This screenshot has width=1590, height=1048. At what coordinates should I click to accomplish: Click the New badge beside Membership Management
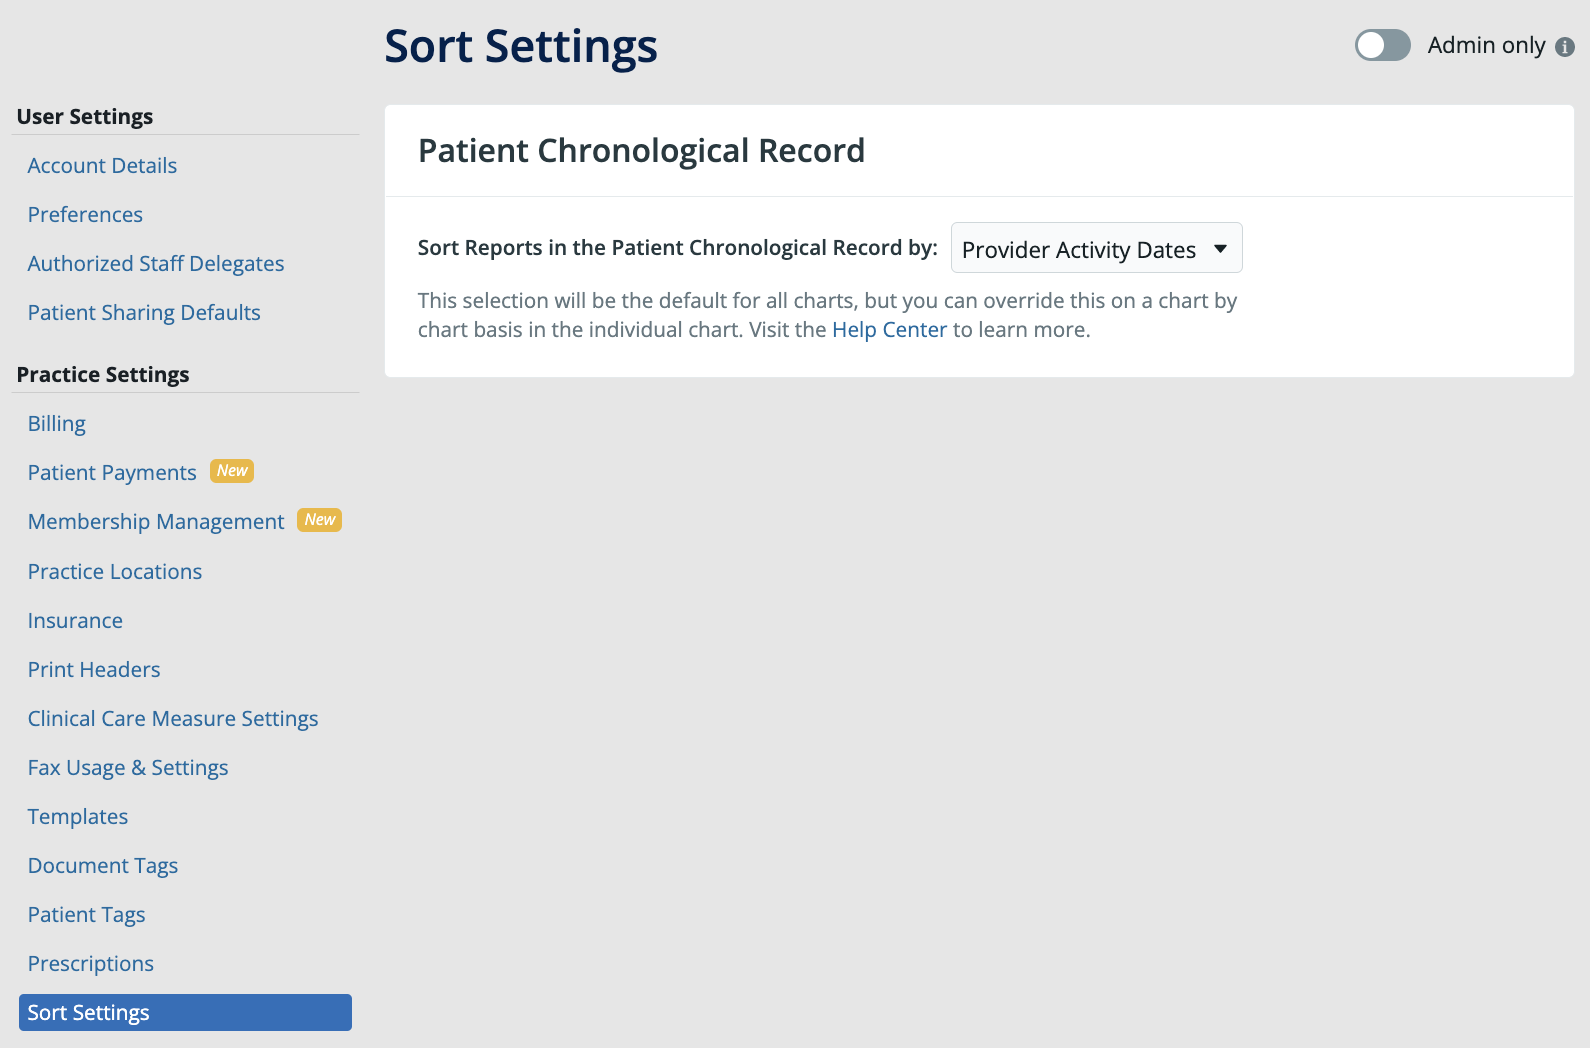tap(319, 520)
